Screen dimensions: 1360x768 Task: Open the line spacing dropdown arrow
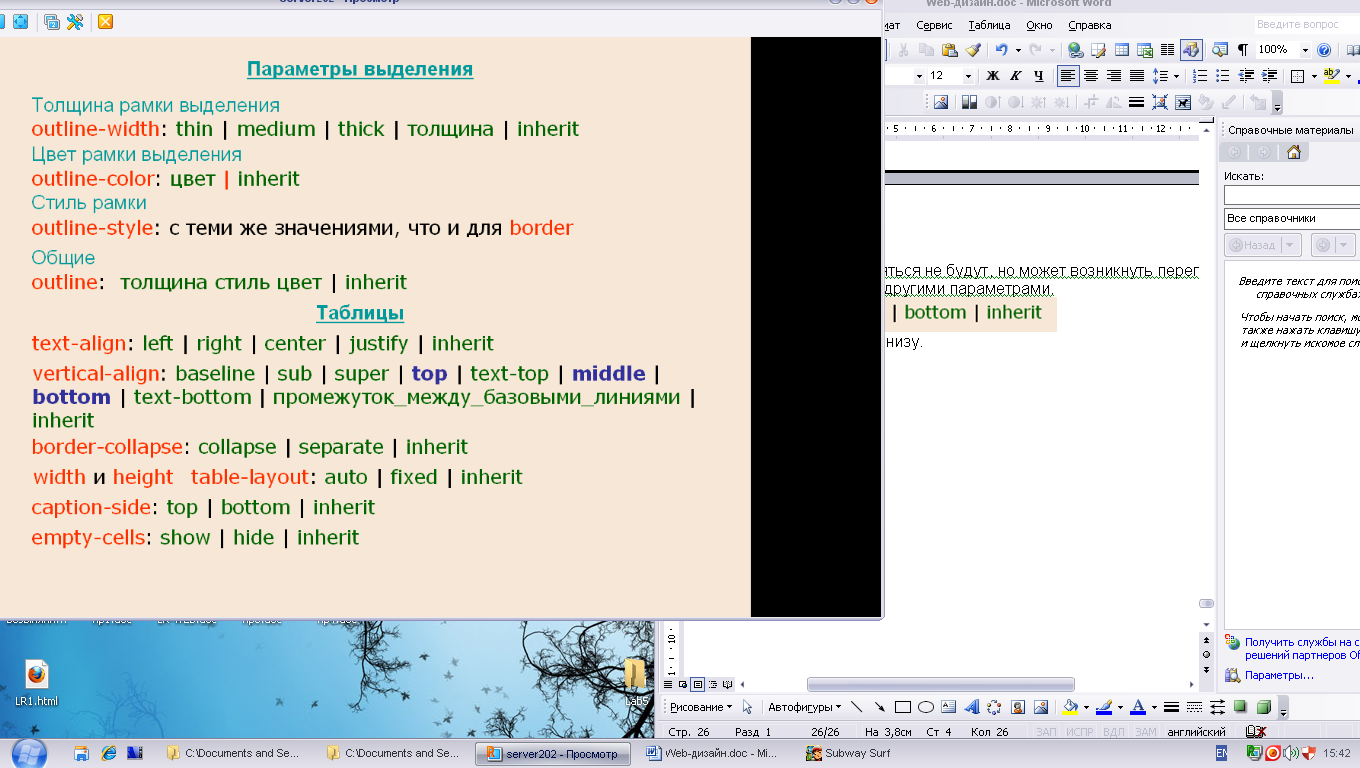1176,76
